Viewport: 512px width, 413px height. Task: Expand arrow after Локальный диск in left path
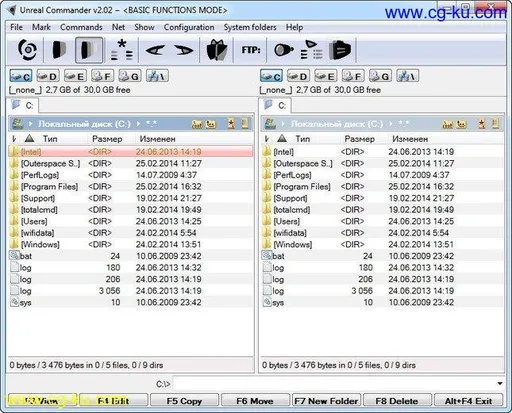[139, 124]
